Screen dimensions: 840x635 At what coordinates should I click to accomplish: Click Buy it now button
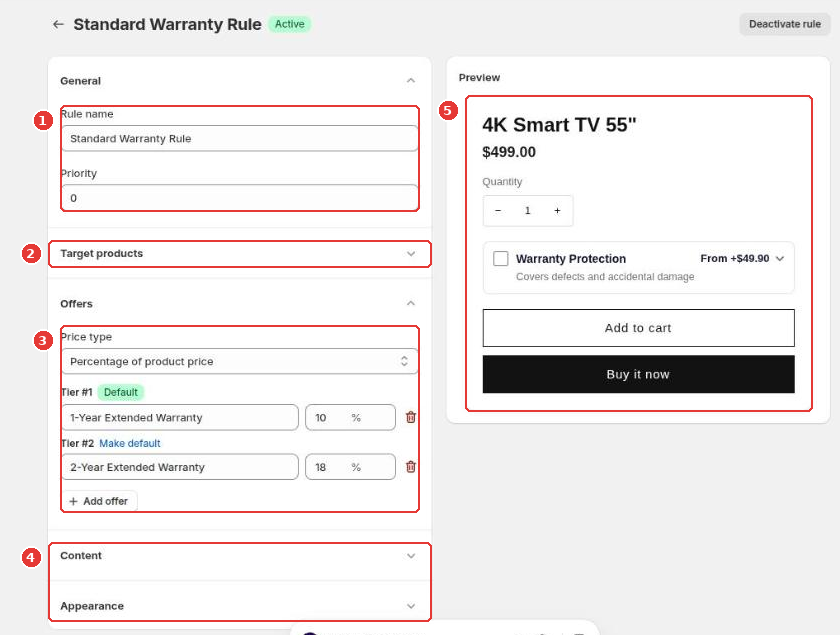pos(638,374)
